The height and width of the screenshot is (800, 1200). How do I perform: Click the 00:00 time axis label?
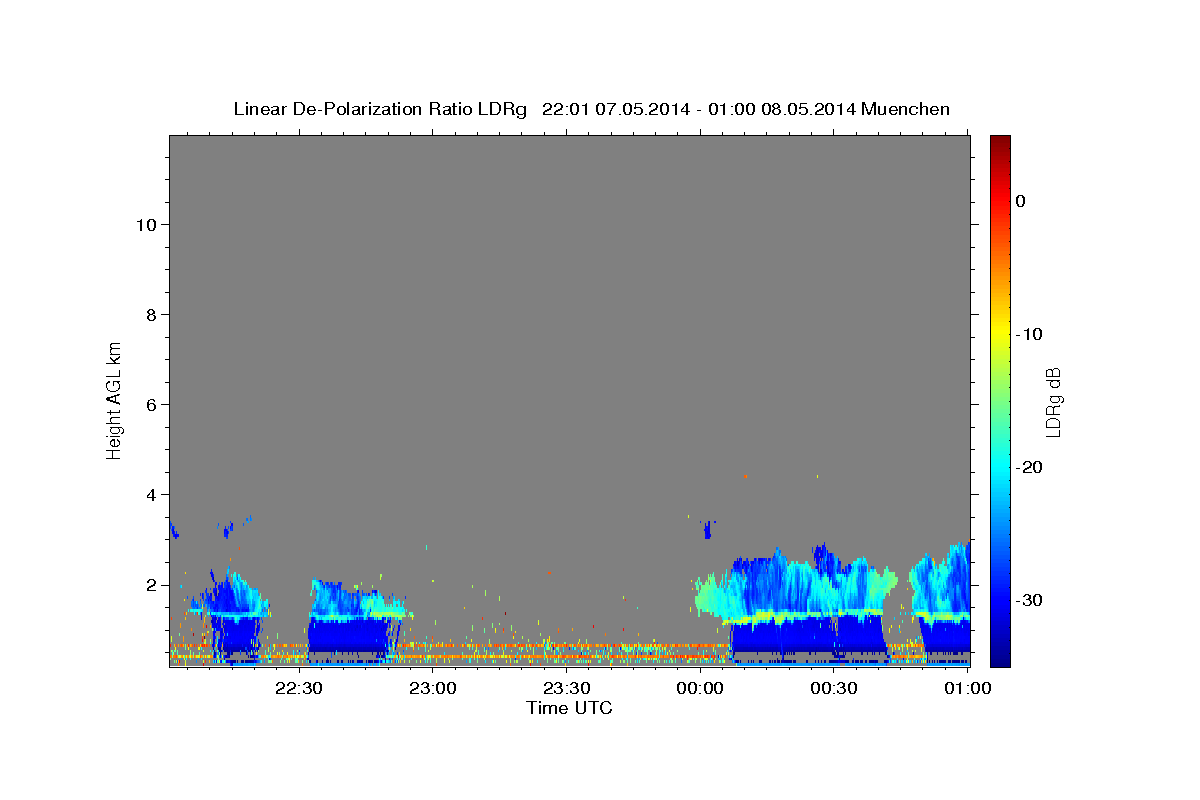point(700,688)
